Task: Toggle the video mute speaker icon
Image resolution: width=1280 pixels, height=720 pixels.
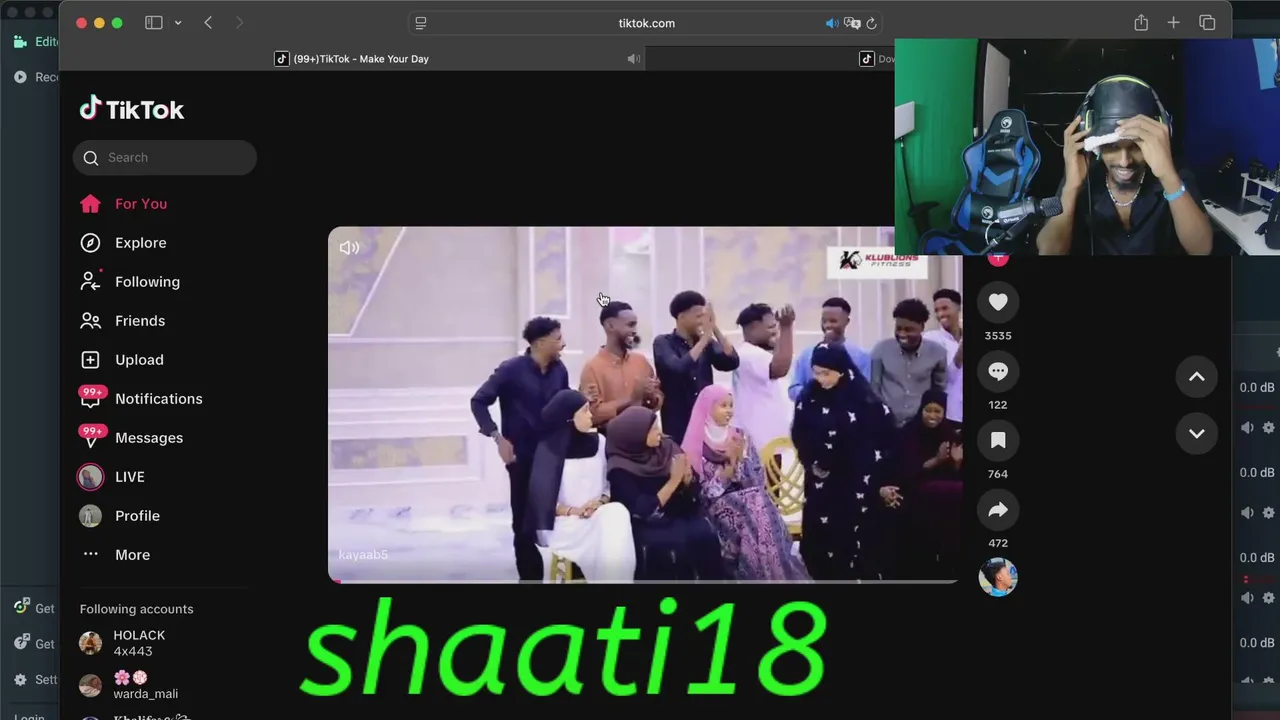Action: tap(349, 248)
